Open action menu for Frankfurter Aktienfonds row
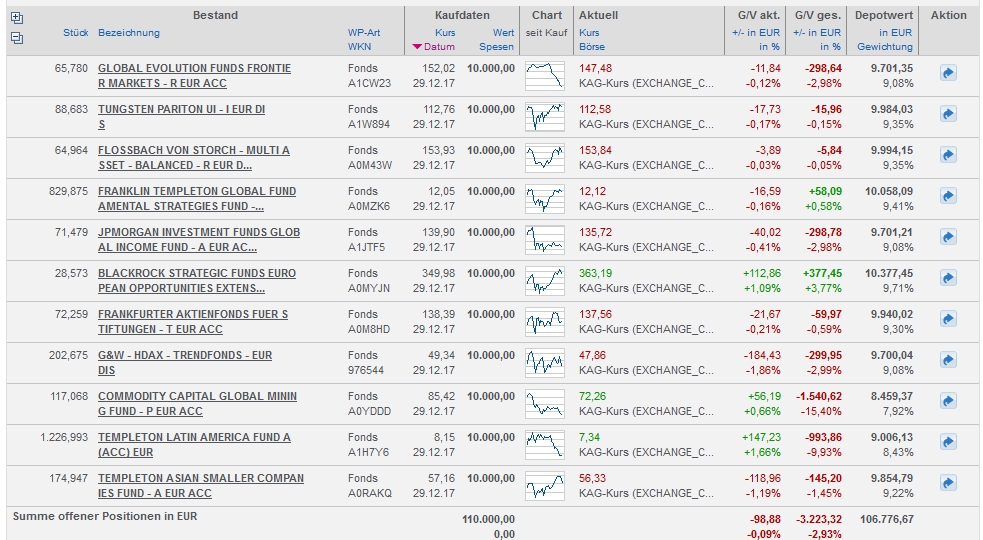The image size is (983, 540). (948, 319)
